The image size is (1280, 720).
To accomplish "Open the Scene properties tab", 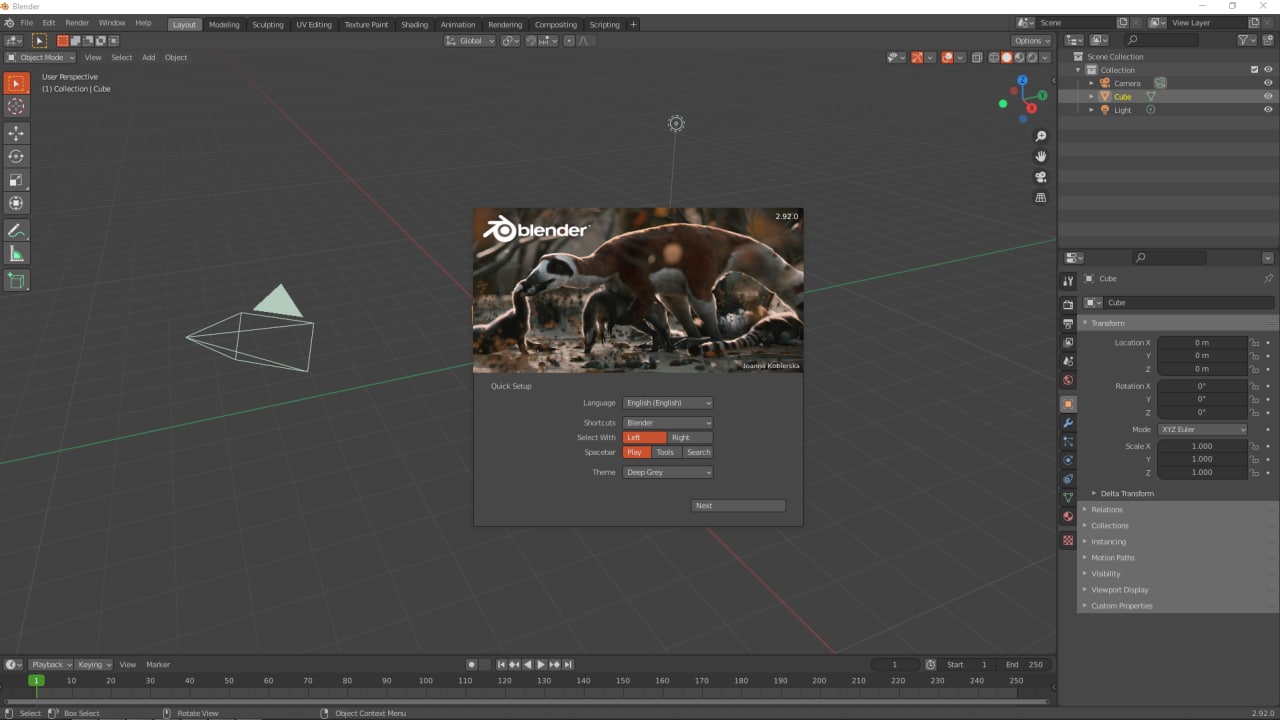I will [x=1068, y=361].
